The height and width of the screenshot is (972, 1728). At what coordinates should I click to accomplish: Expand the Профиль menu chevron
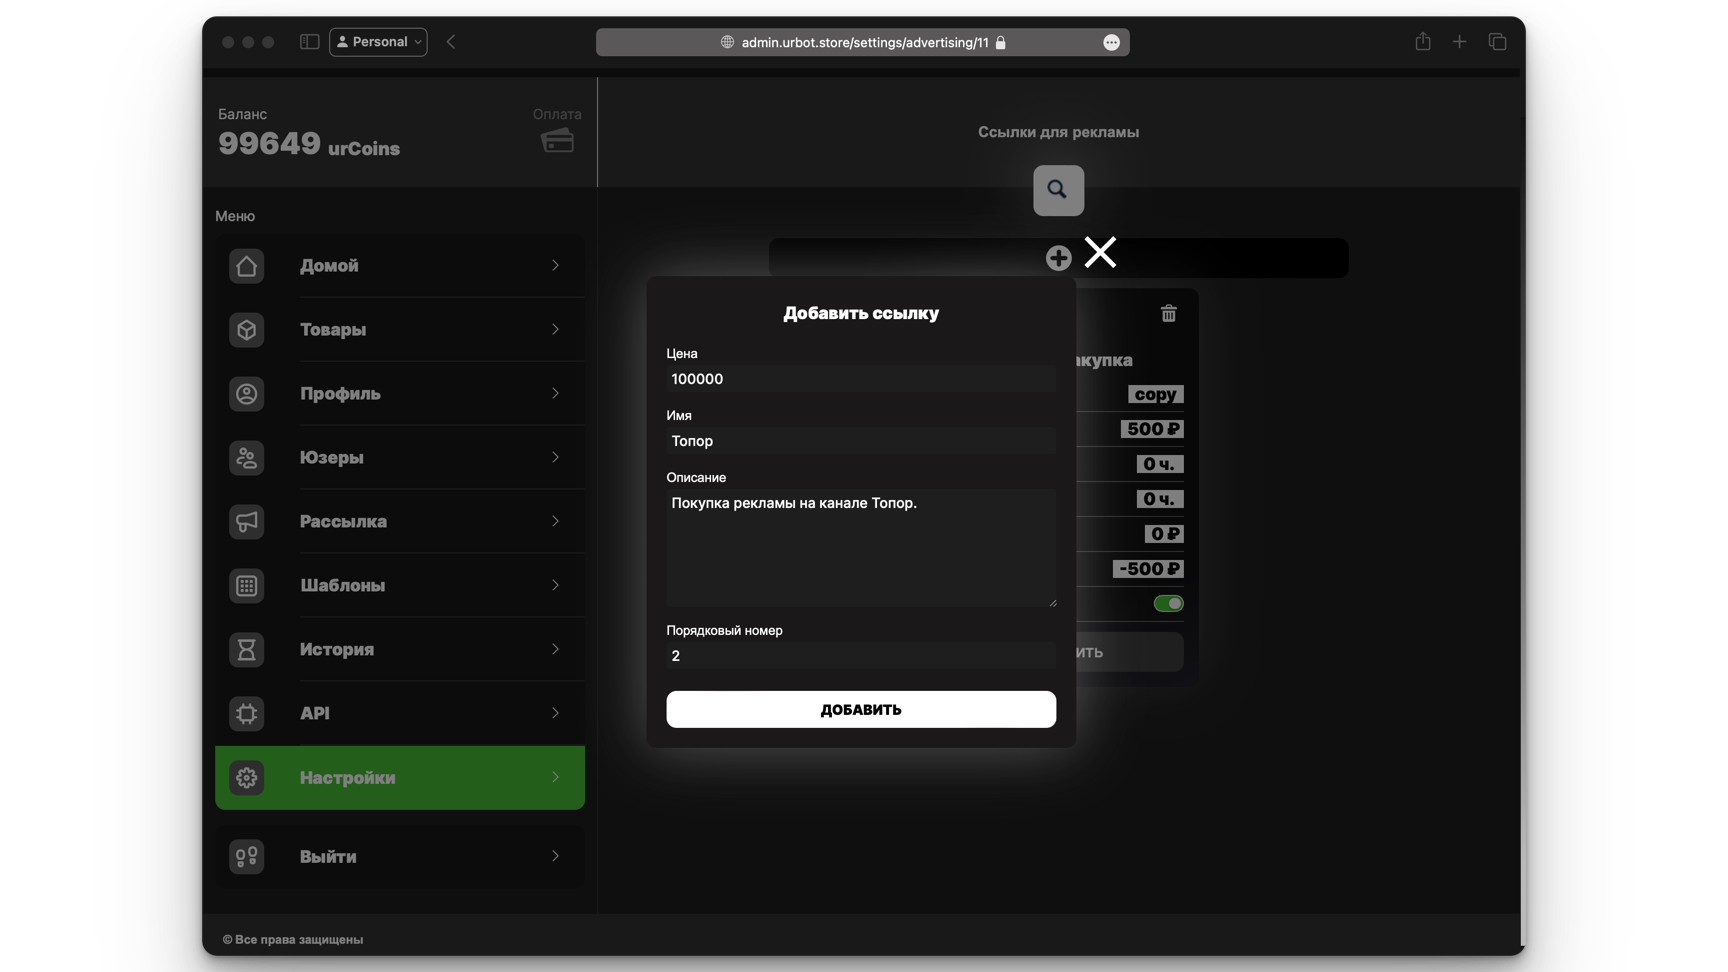[555, 394]
